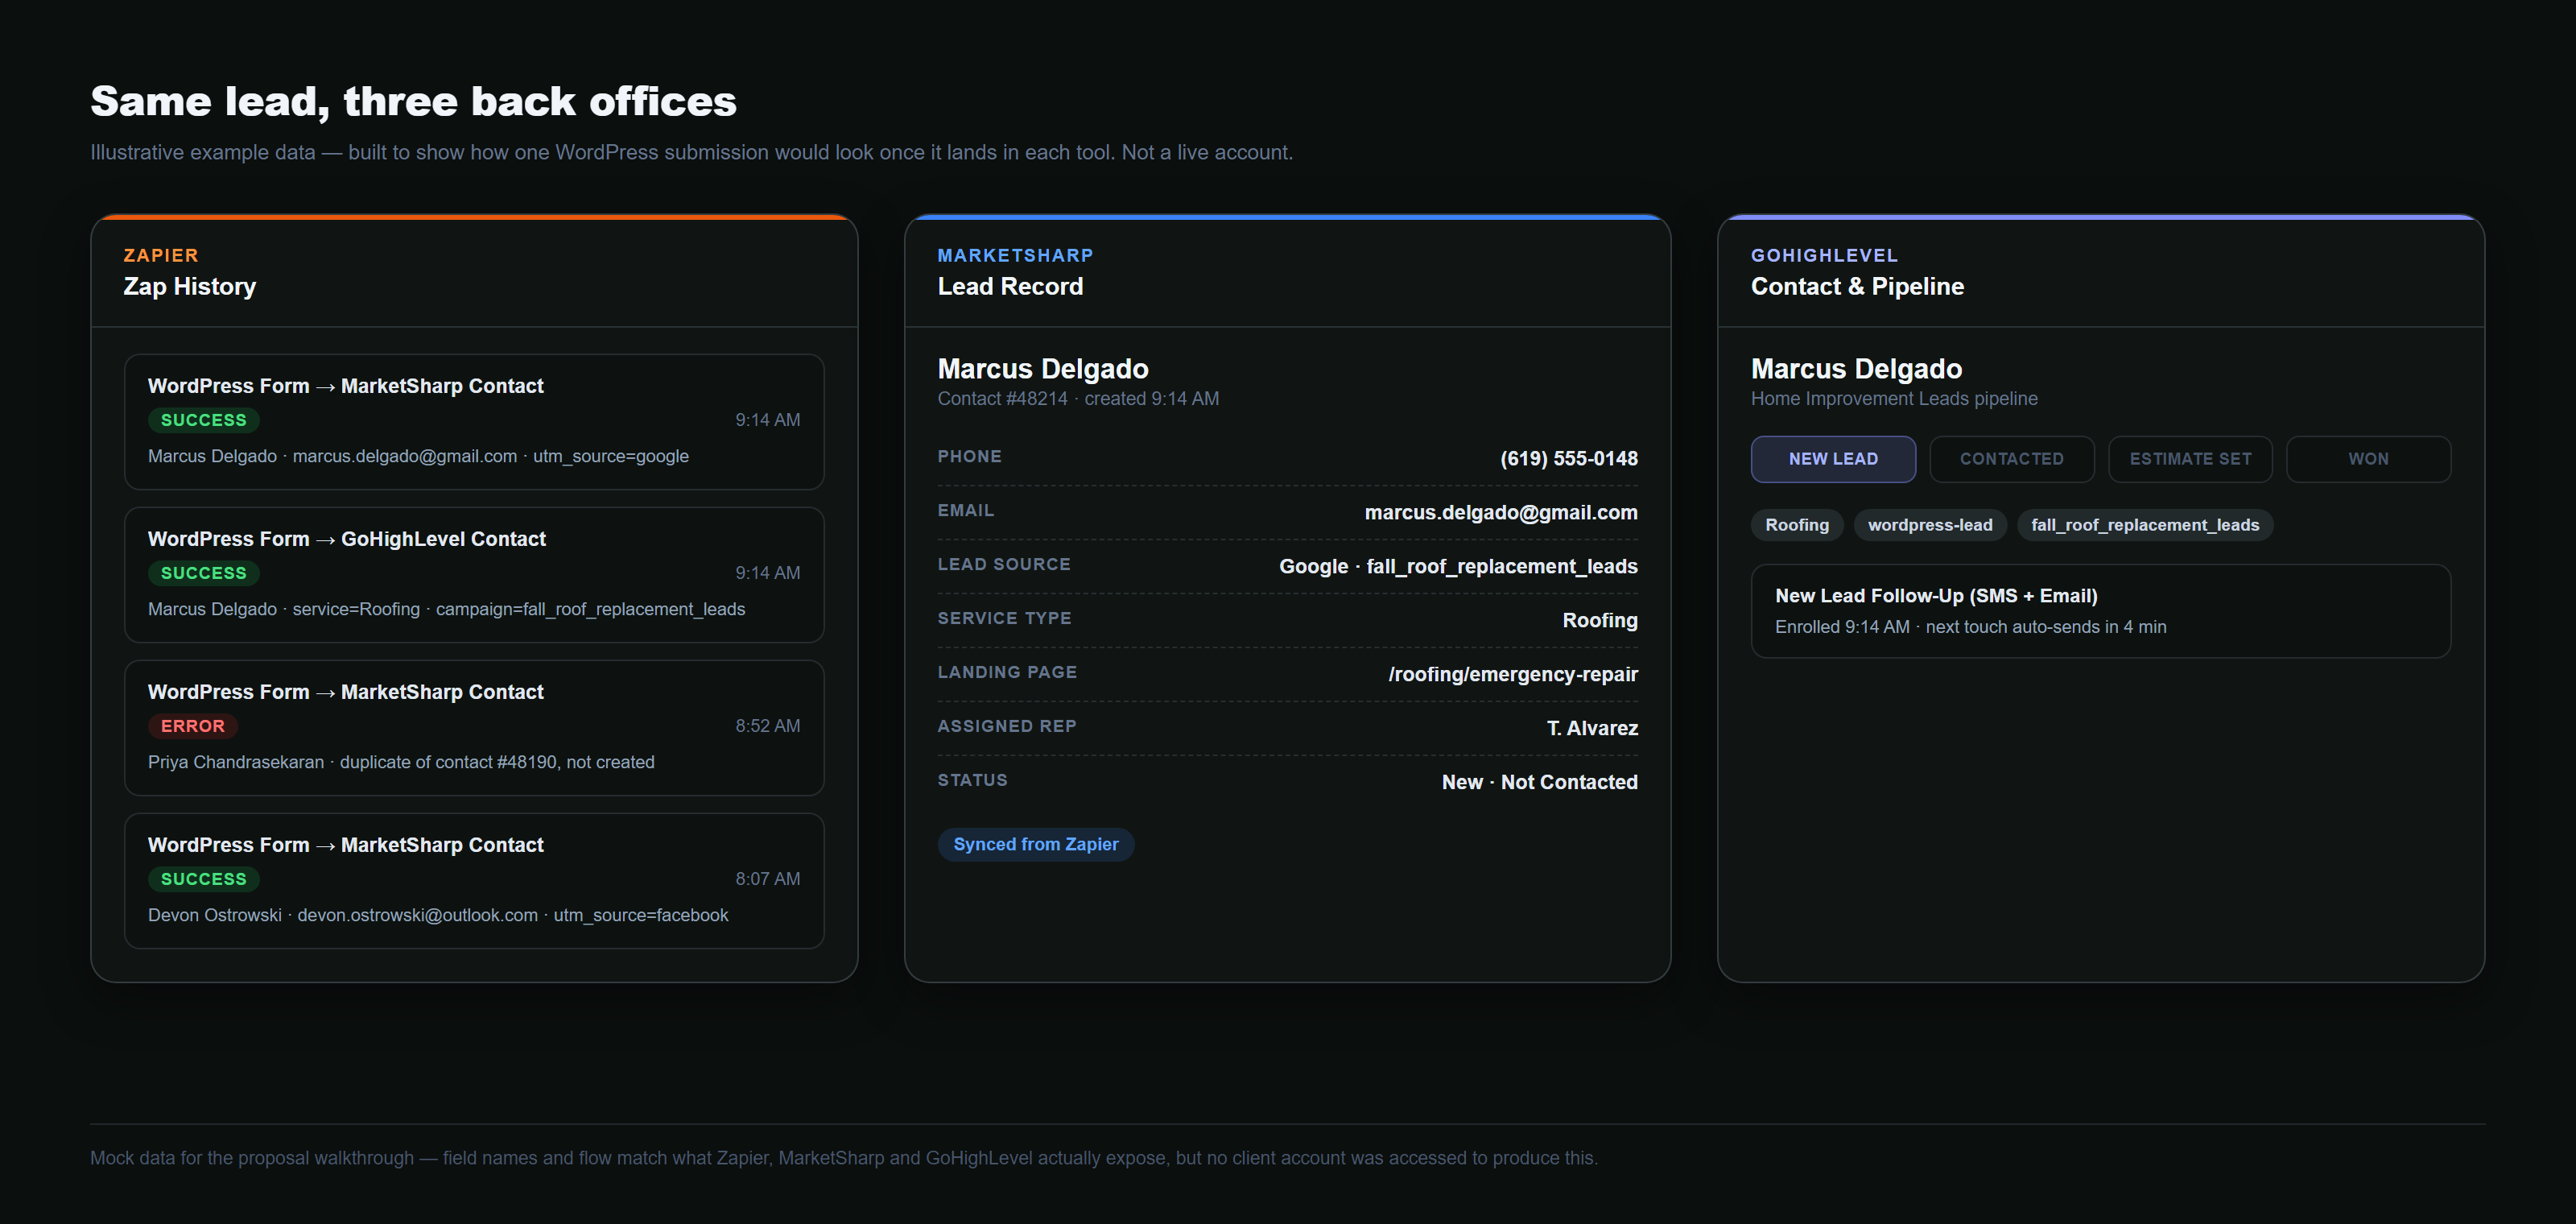This screenshot has height=1224, width=2576.
Task: Click the SUCCESS badge on the 8:07 AM run
Action: [203, 879]
